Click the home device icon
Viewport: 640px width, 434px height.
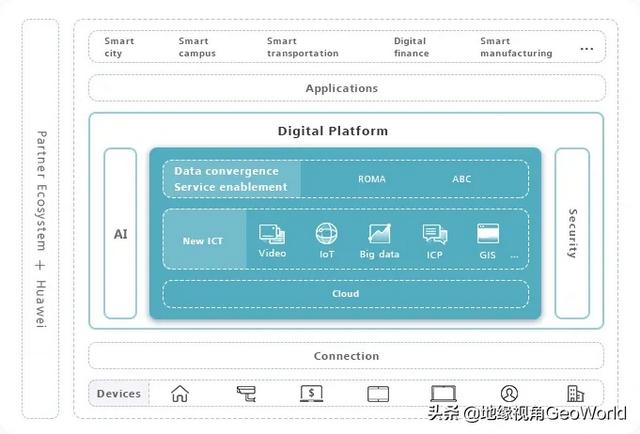point(180,394)
